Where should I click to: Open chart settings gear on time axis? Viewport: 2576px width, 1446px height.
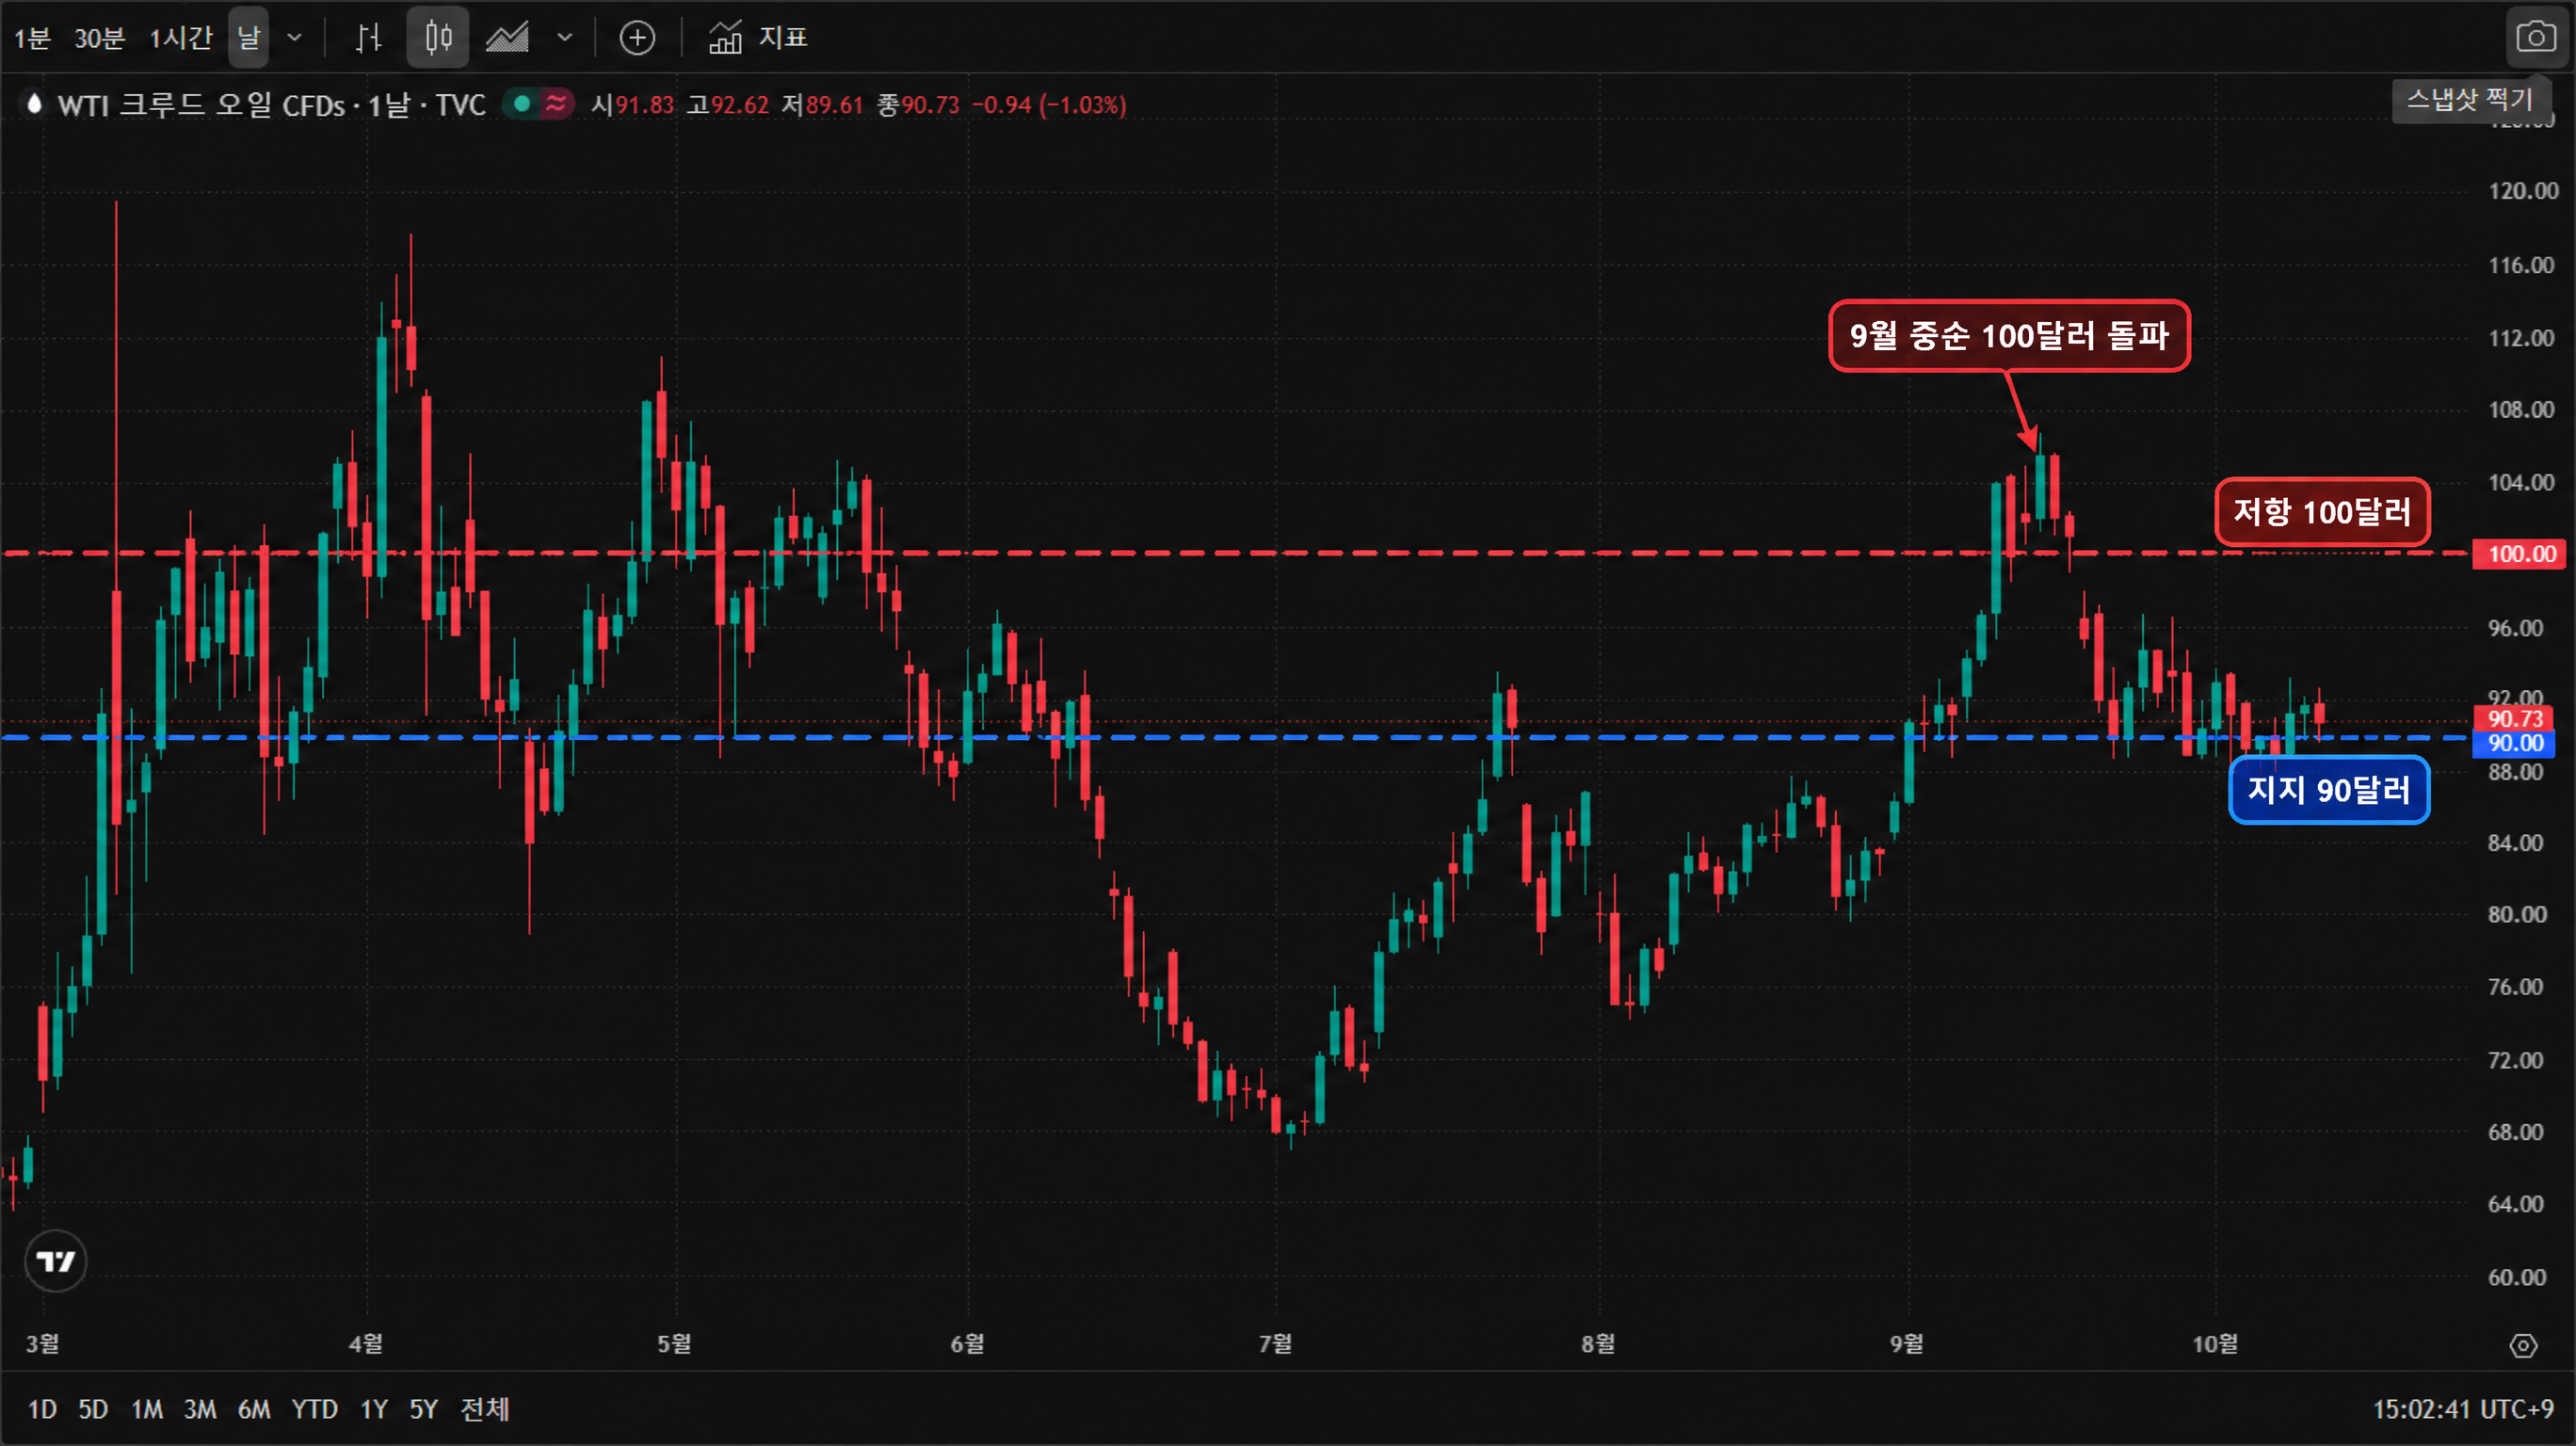(2523, 1346)
